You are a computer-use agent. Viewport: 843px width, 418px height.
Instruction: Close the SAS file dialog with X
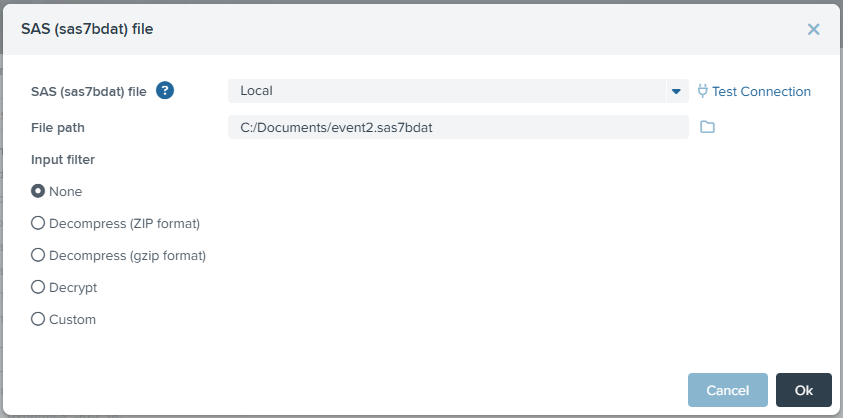click(x=813, y=30)
